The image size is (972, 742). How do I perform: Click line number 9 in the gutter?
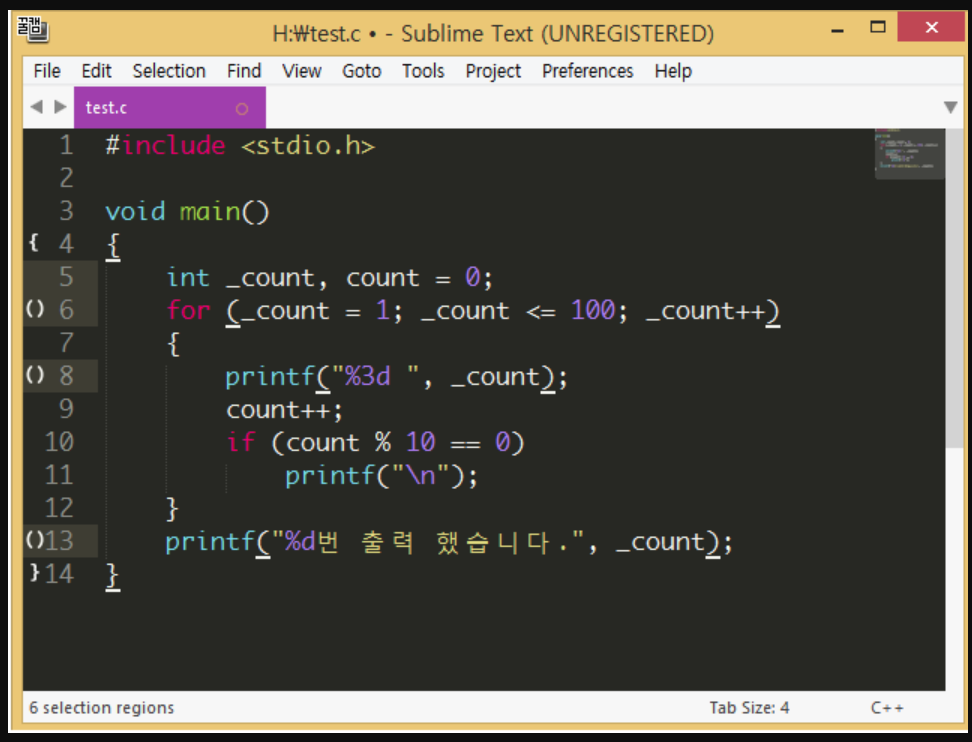click(x=66, y=409)
